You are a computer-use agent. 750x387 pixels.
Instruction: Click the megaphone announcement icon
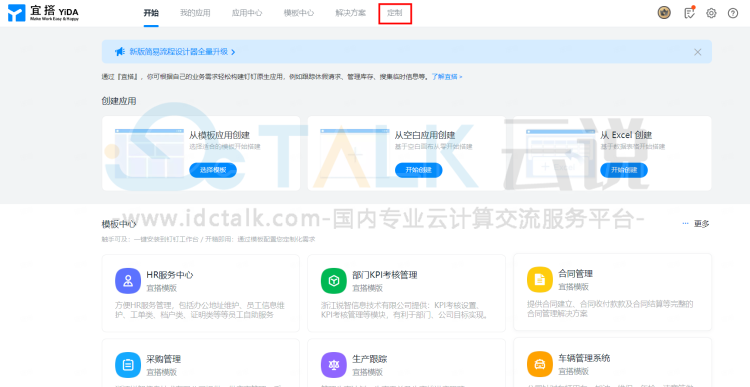120,52
